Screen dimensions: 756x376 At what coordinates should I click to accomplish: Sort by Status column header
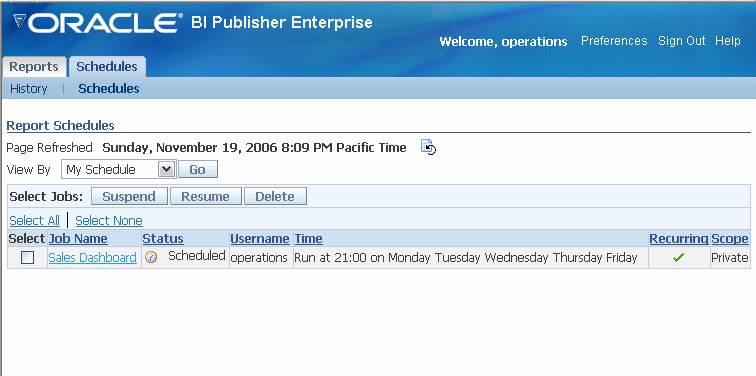[x=163, y=239]
